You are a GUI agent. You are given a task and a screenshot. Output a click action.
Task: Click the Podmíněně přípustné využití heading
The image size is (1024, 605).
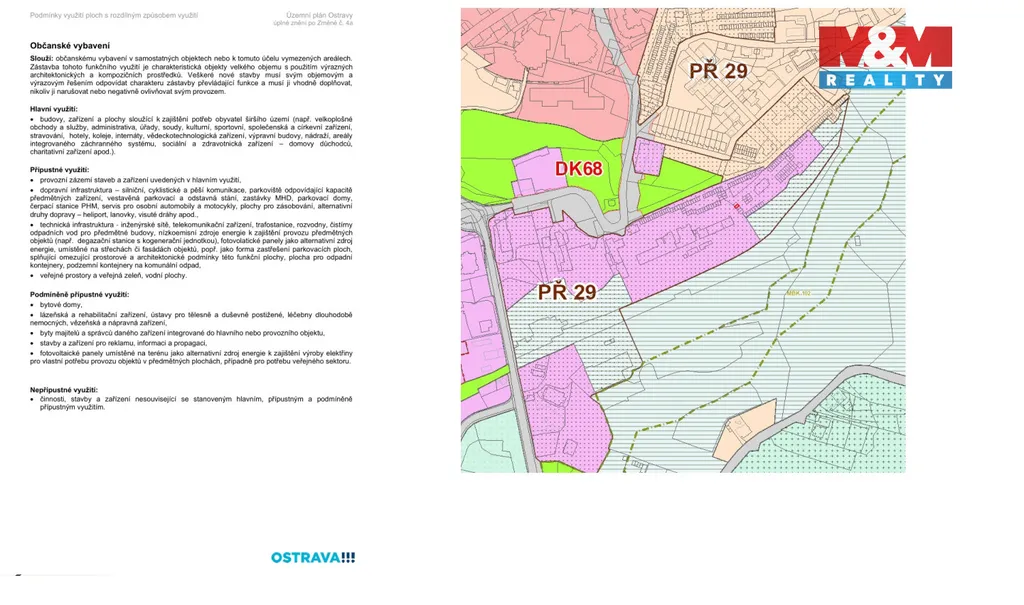79,295
